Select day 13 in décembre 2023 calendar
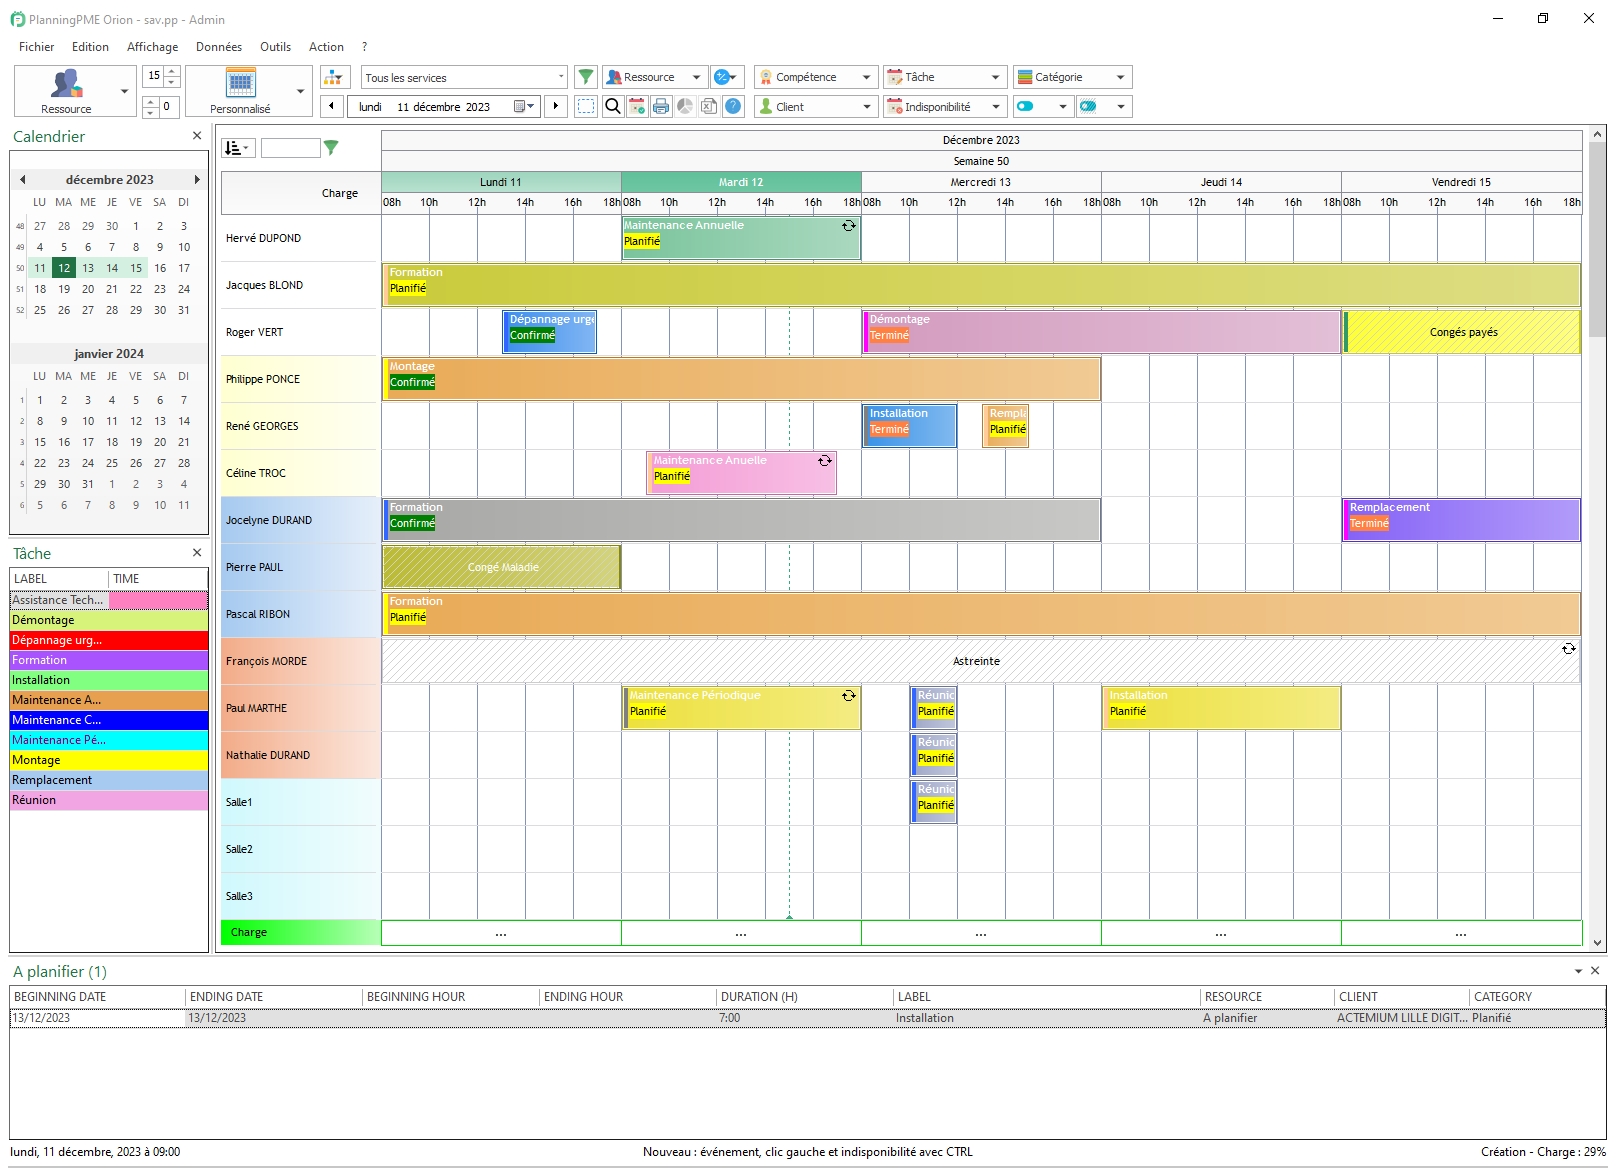 (88, 268)
